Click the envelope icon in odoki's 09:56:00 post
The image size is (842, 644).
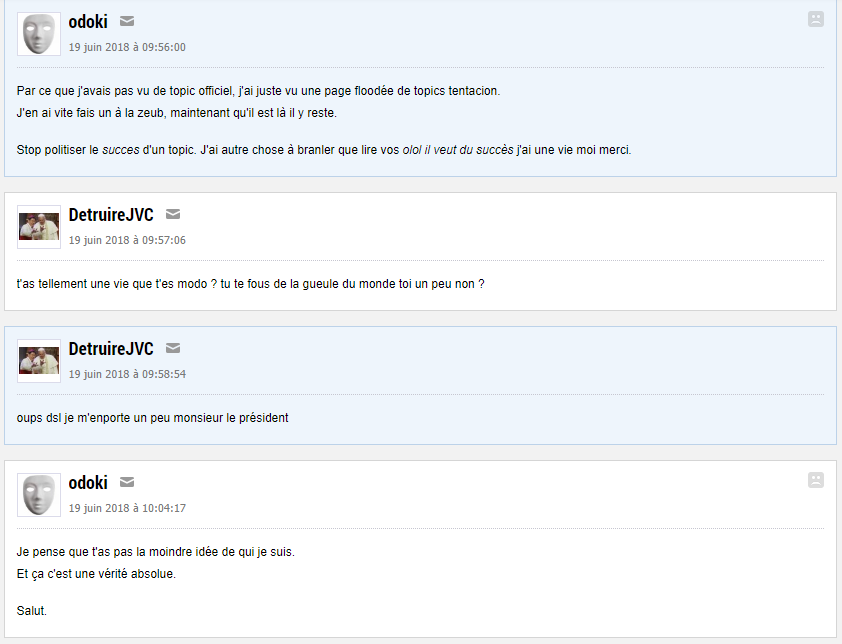point(127,22)
